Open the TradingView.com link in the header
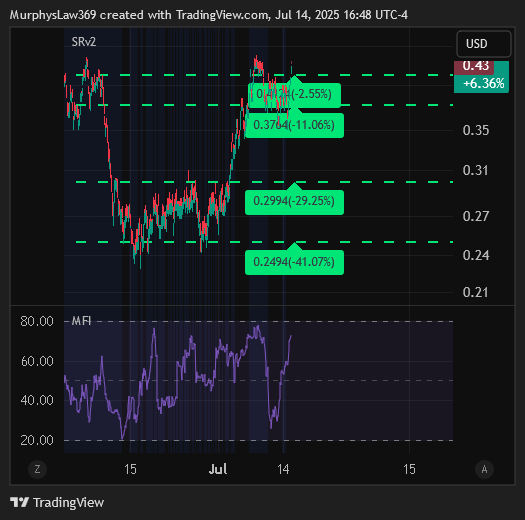Viewport: 525px width, 520px height. pos(223,15)
